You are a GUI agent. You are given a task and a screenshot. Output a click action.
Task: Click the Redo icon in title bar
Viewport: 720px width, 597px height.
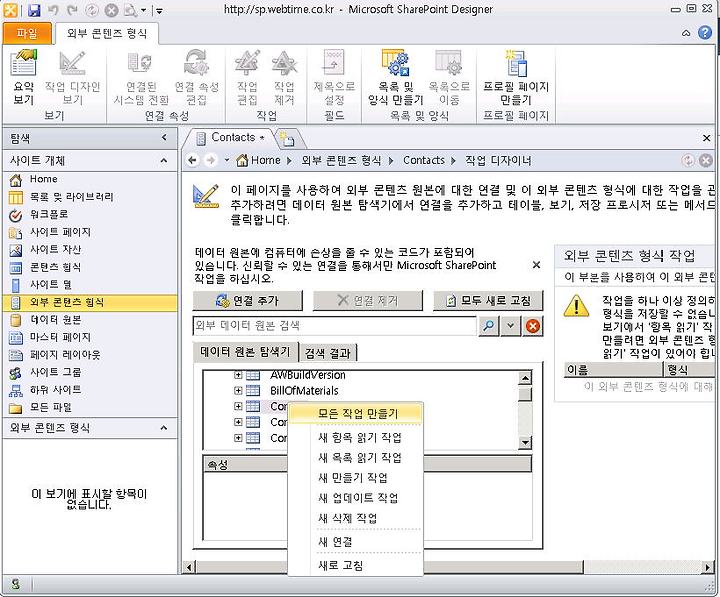click(x=72, y=10)
